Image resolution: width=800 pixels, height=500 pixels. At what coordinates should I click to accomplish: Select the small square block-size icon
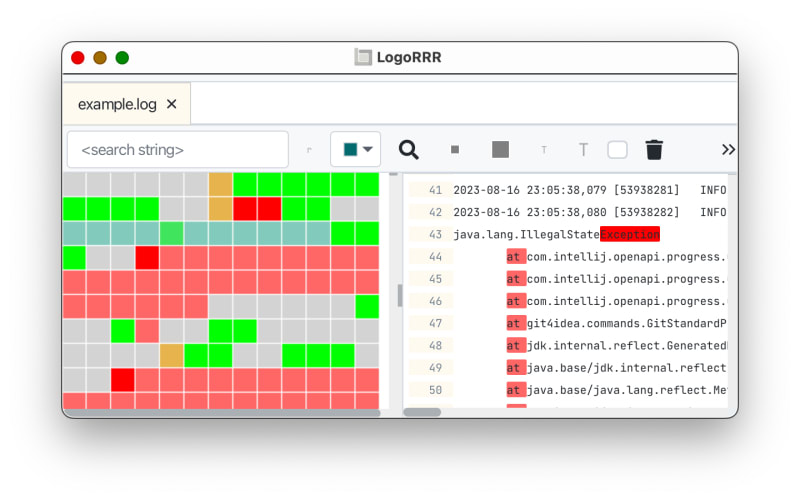[455, 149]
